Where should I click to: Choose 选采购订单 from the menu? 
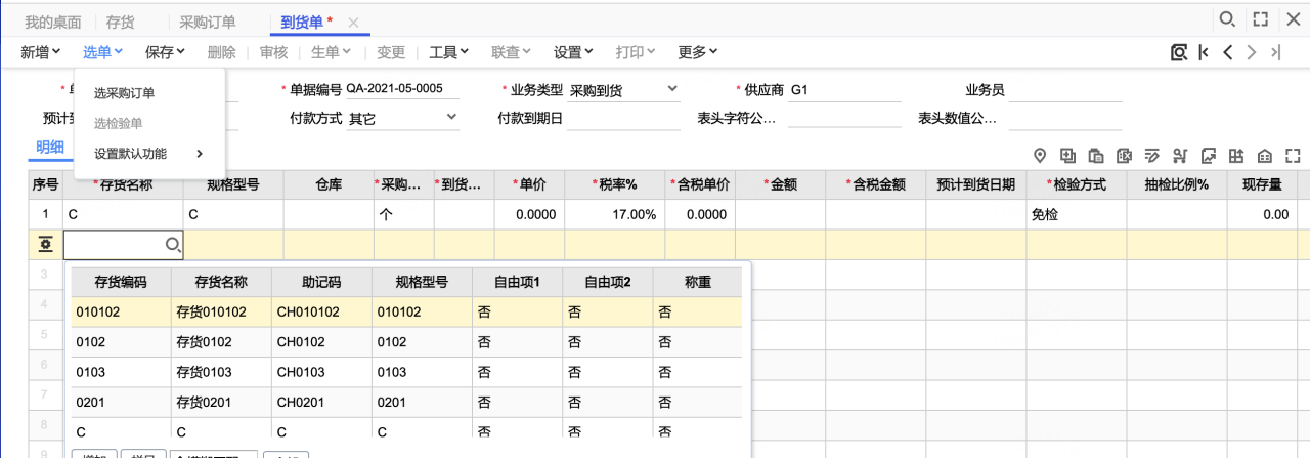click(x=124, y=93)
